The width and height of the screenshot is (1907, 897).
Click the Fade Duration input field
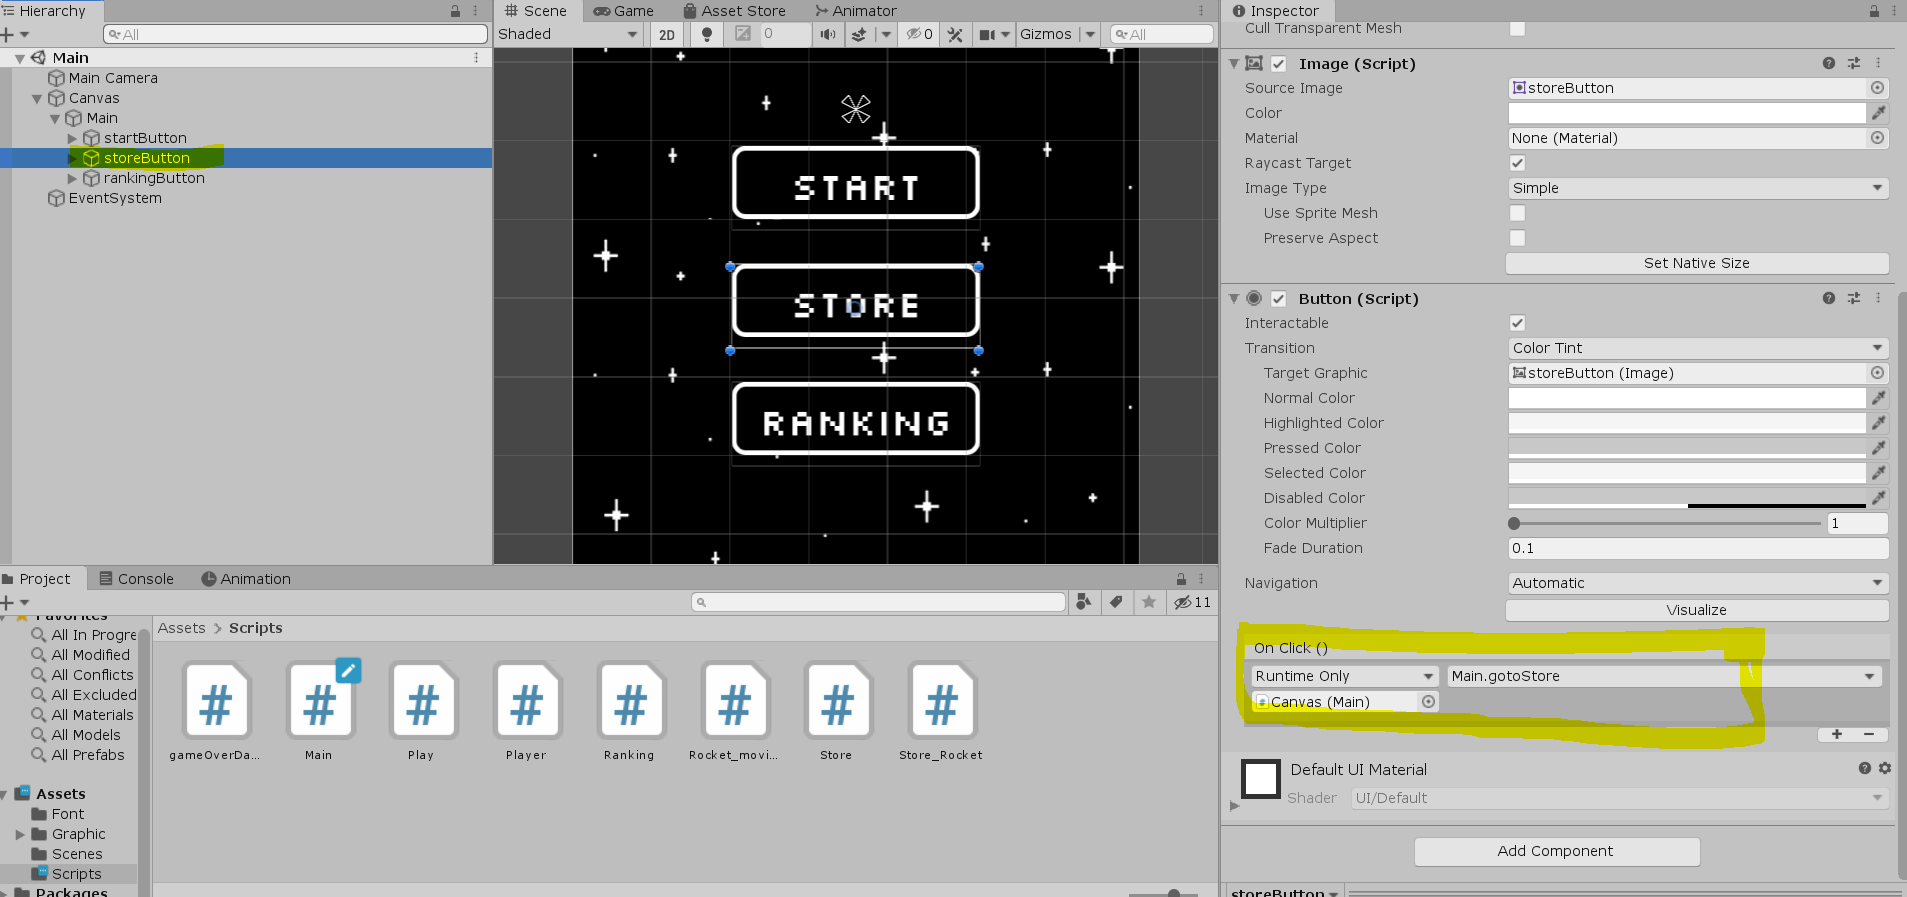click(x=1698, y=548)
